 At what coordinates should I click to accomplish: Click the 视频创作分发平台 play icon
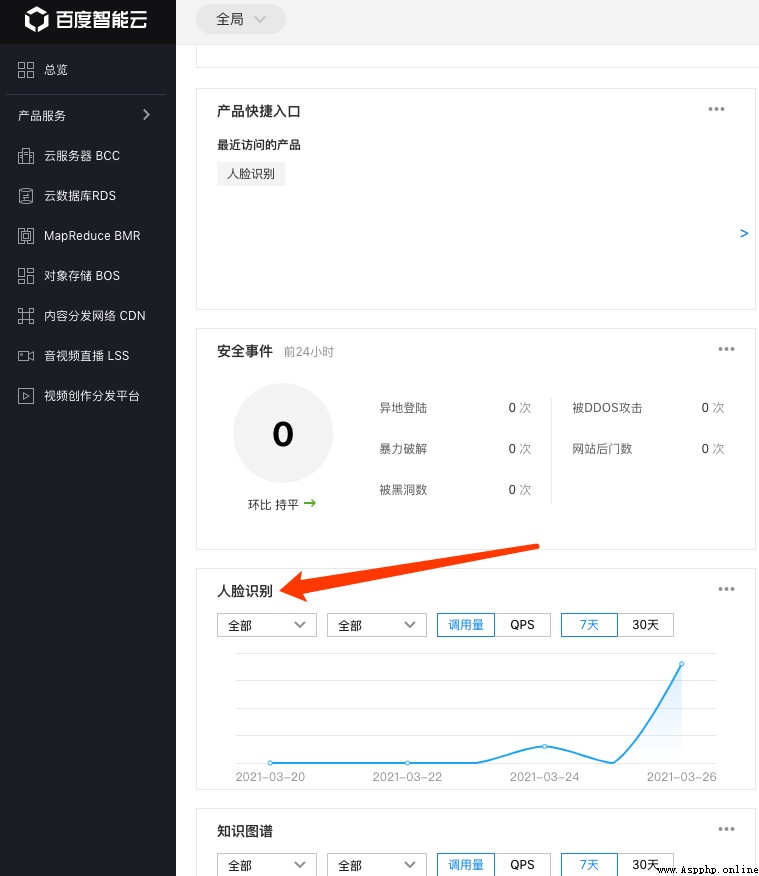pyautogui.click(x=26, y=396)
